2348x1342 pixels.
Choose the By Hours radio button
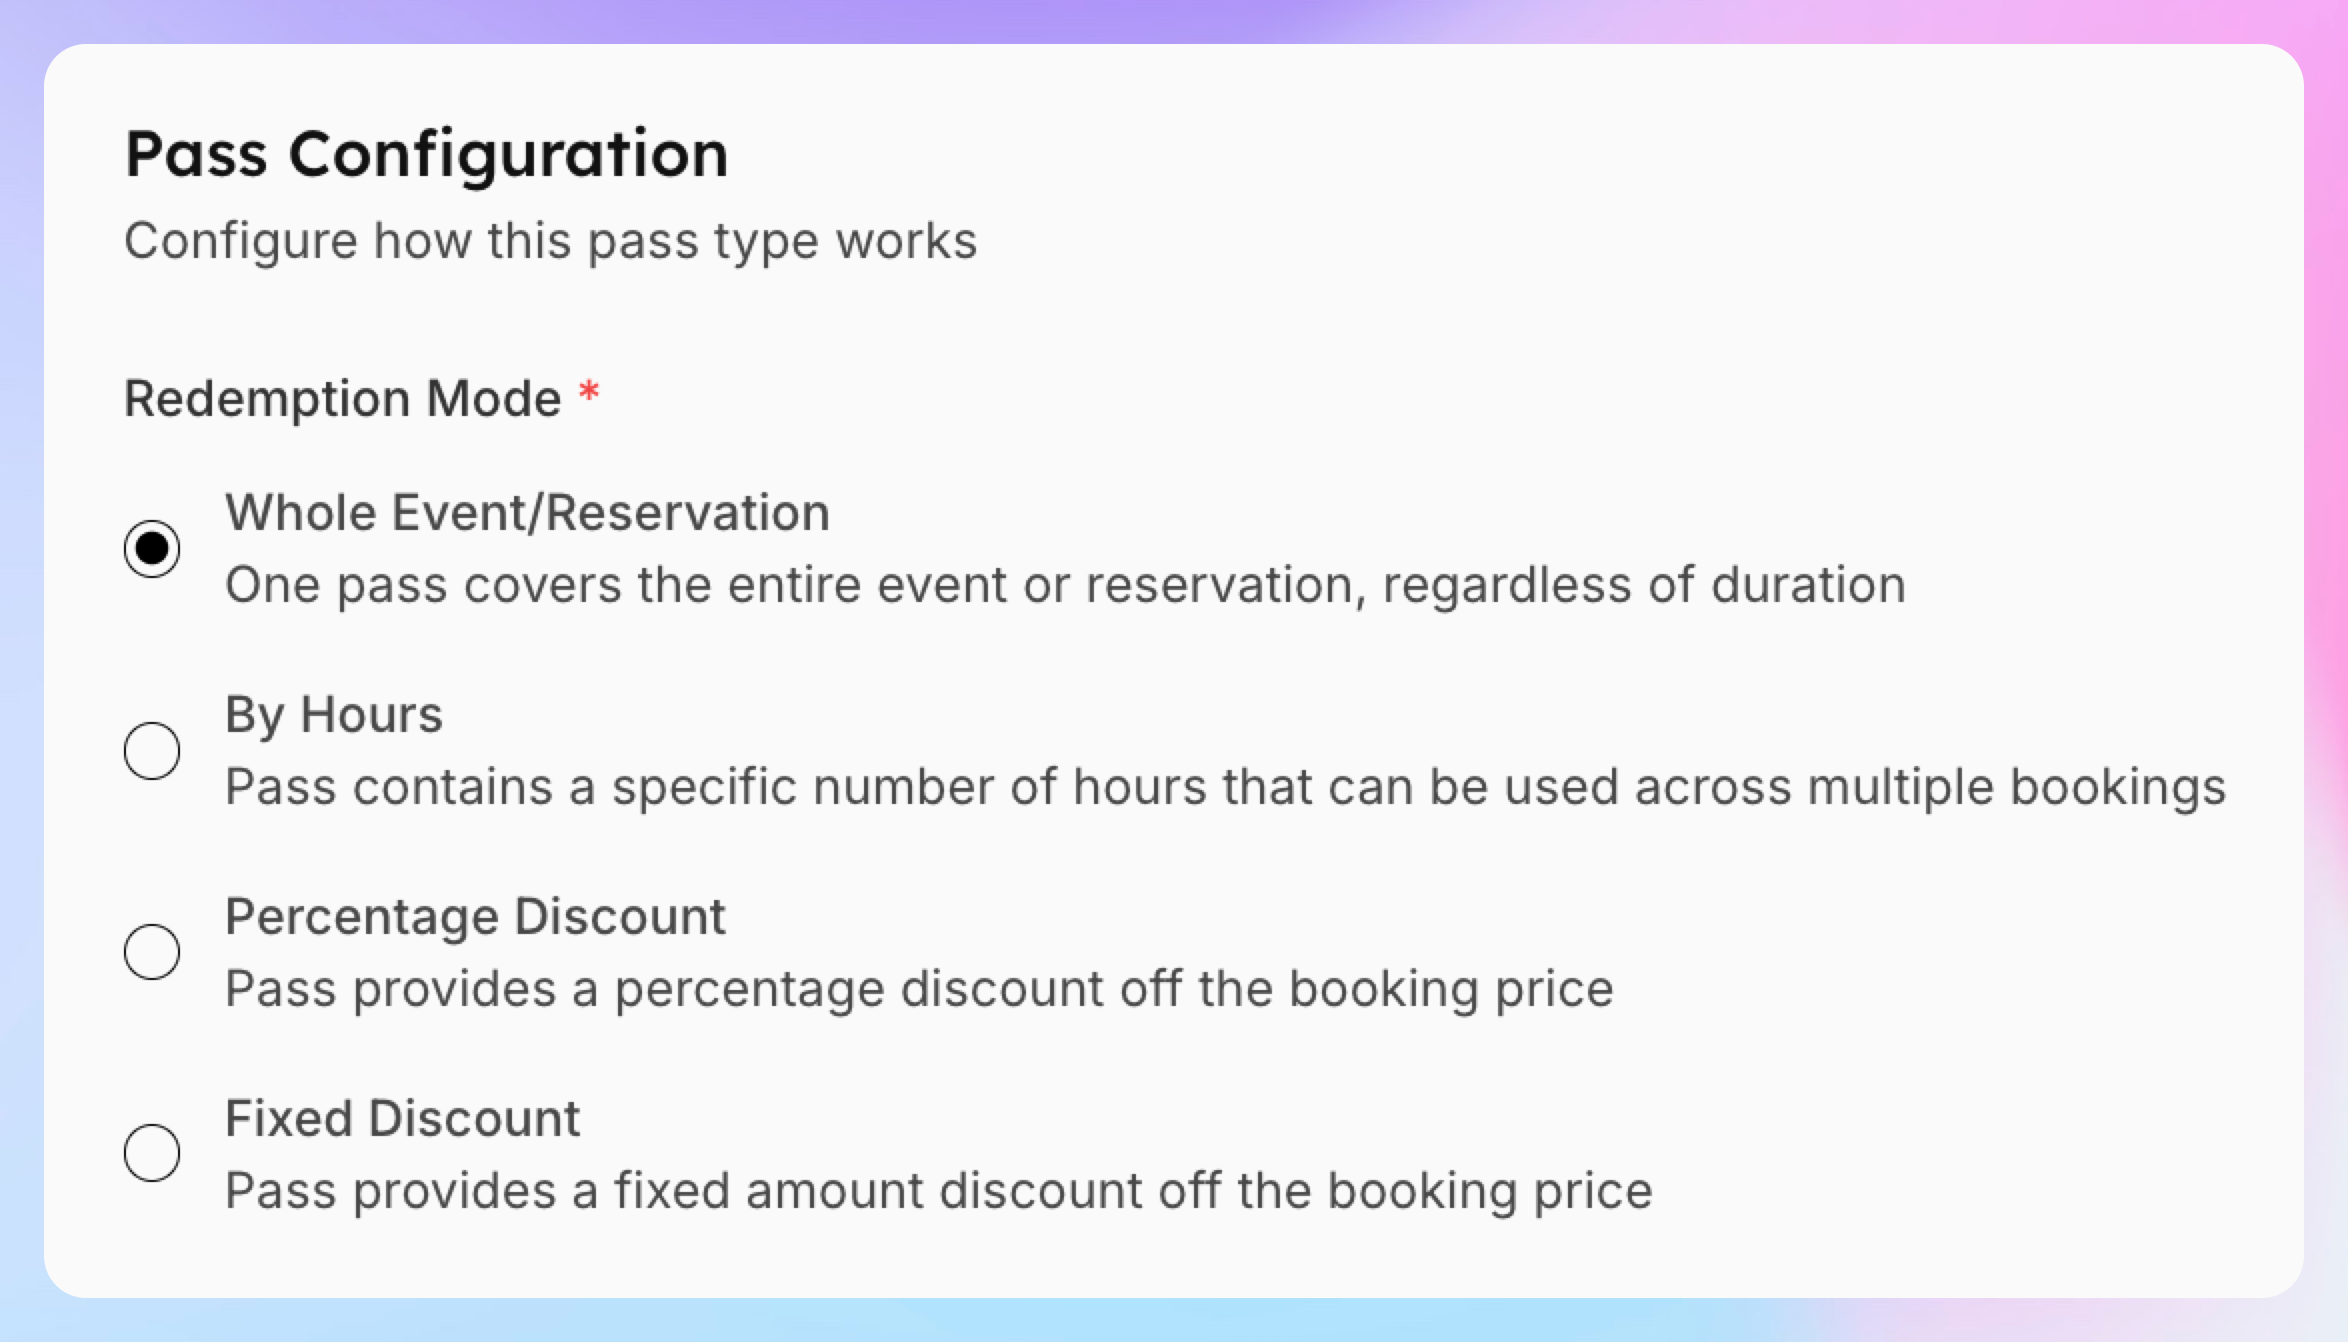click(x=152, y=750)
